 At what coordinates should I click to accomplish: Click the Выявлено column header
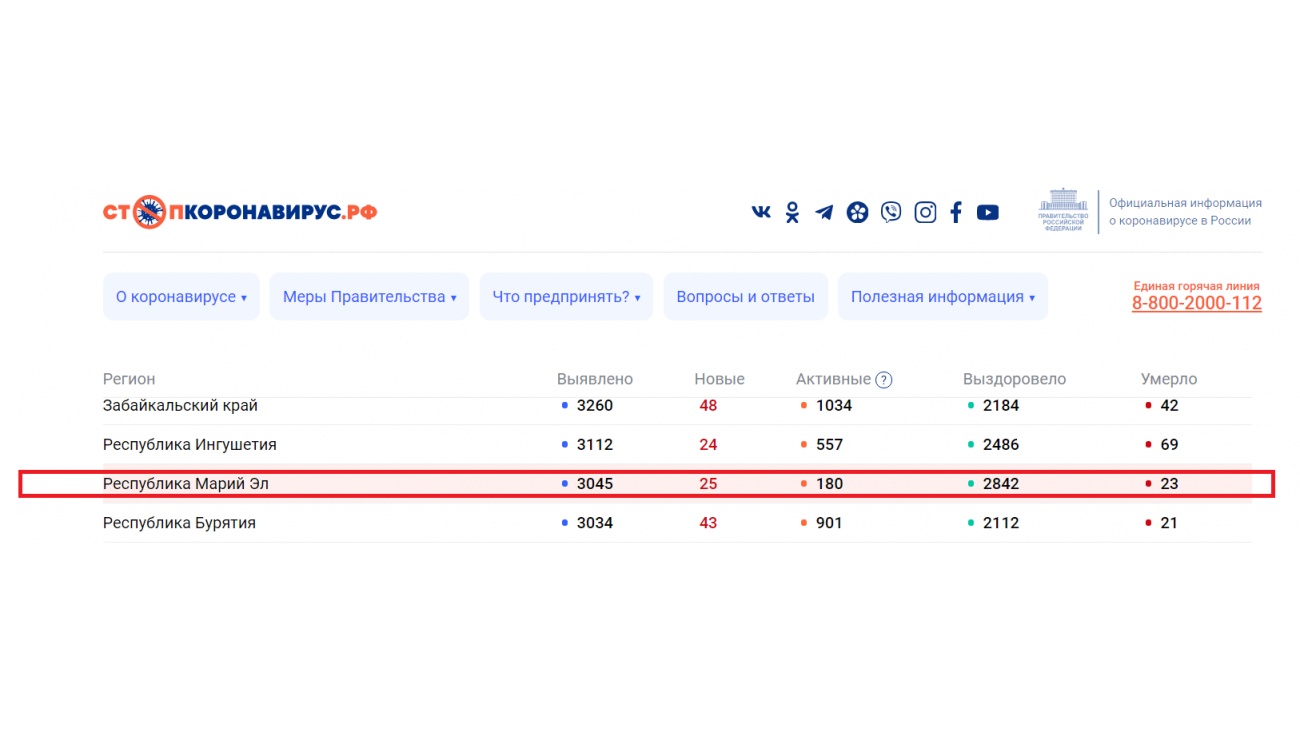click(595, 380)
